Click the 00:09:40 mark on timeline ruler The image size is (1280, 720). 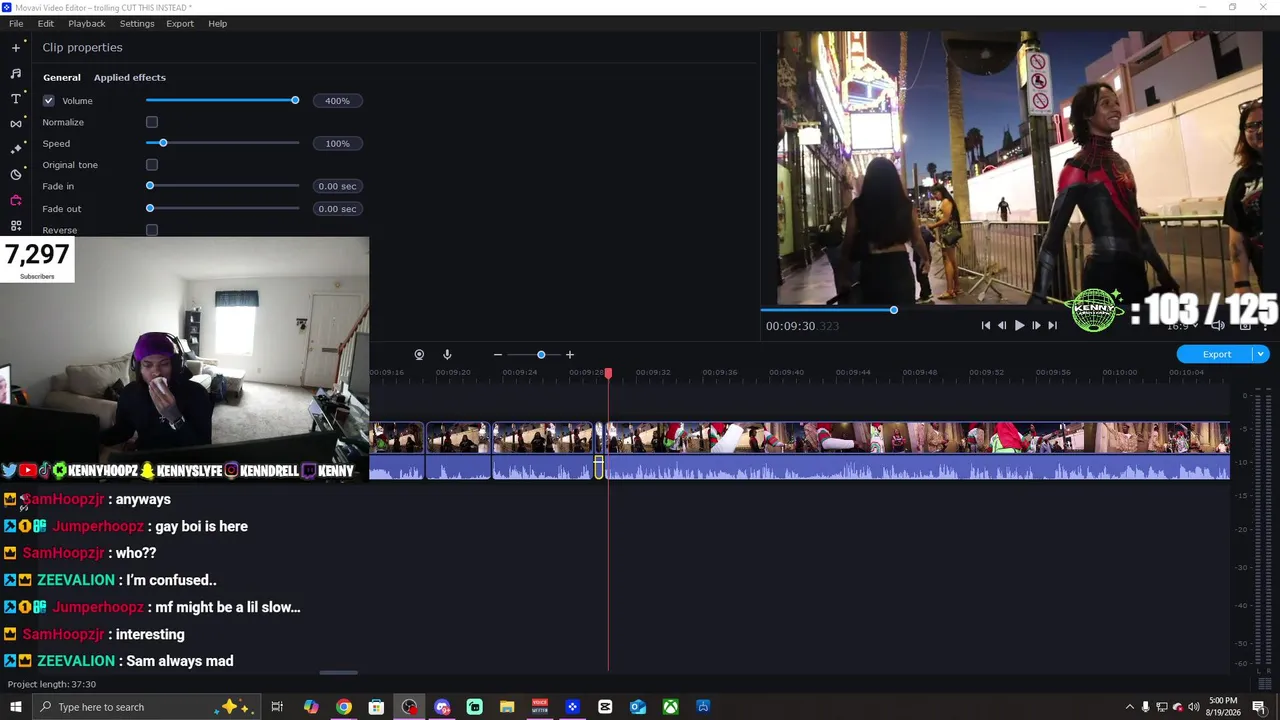(787, 372)
